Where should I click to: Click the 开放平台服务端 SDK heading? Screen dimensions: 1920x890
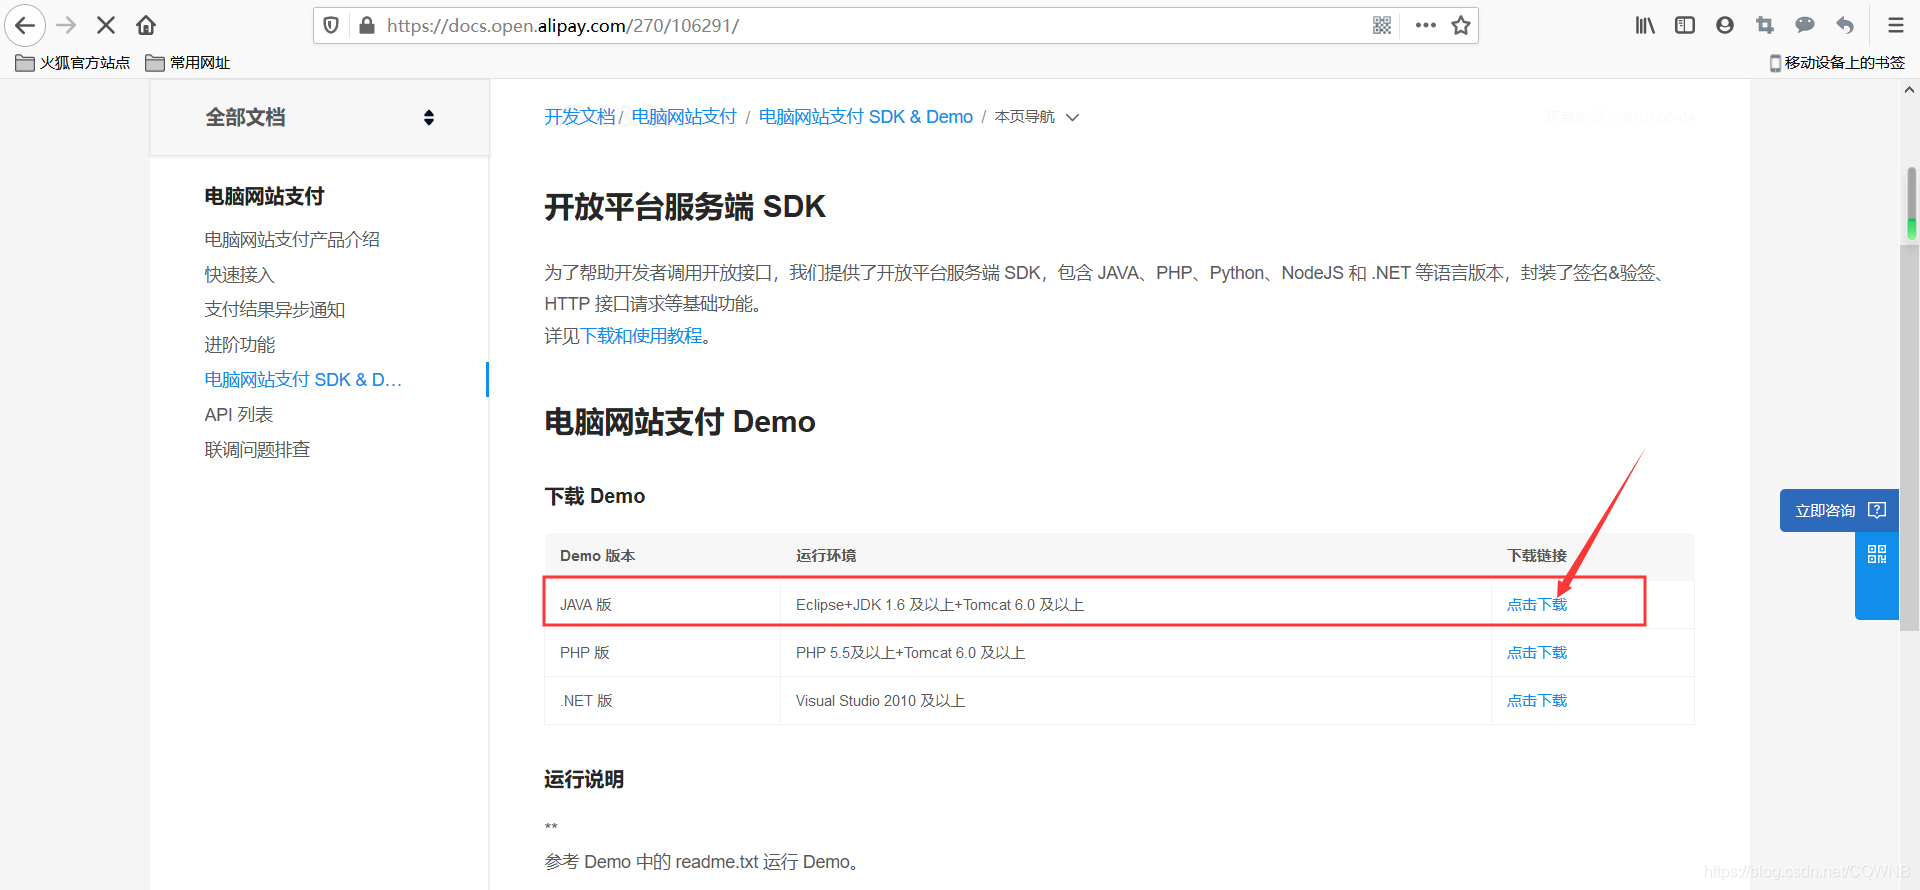(685, 207)
